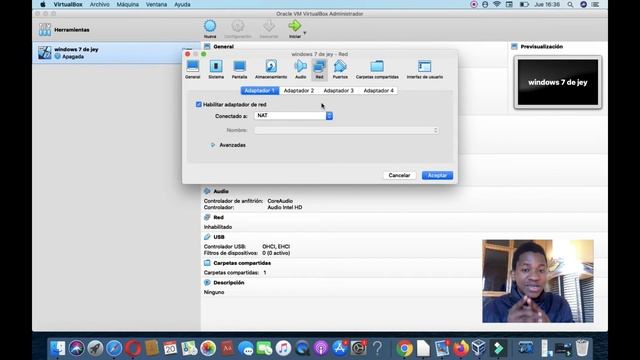Screen dimensions: 640x360
Task: Click the Descartar toolbar icon
Action: coord(269,29)
